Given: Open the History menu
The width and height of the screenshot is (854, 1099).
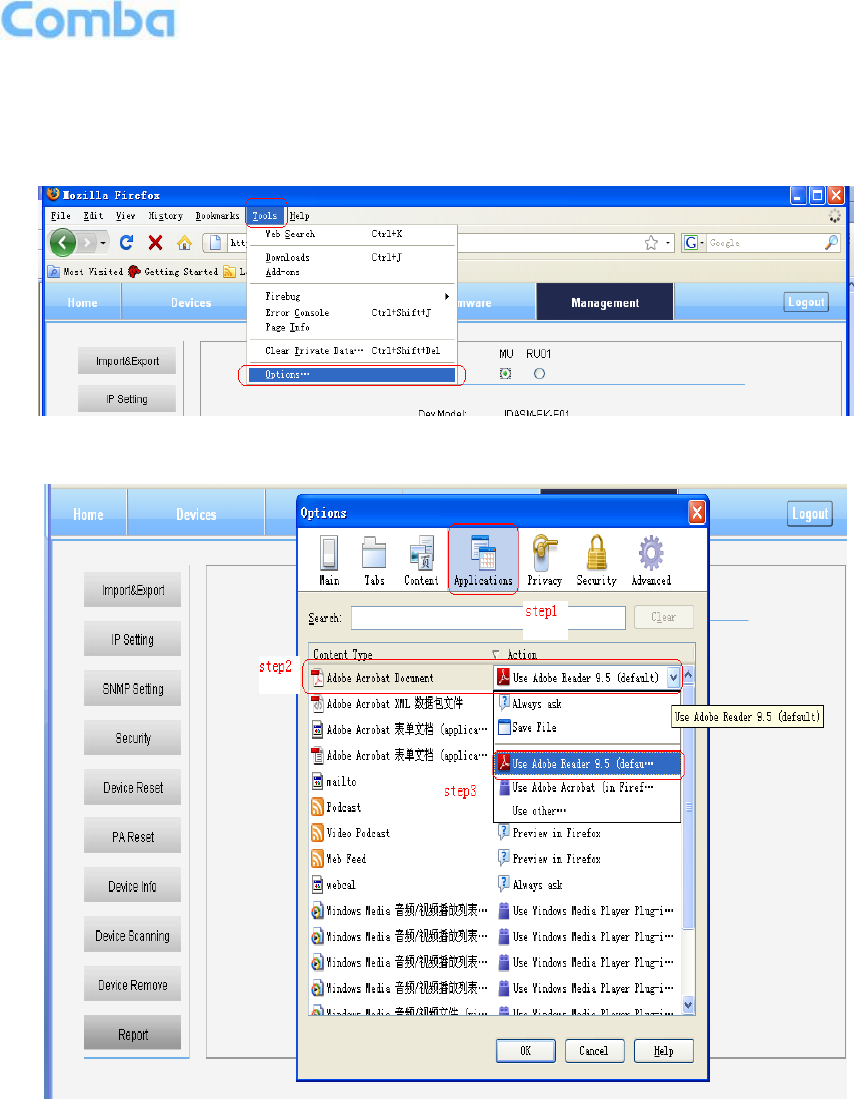Looking at the screenshot, I should [165, 216].
